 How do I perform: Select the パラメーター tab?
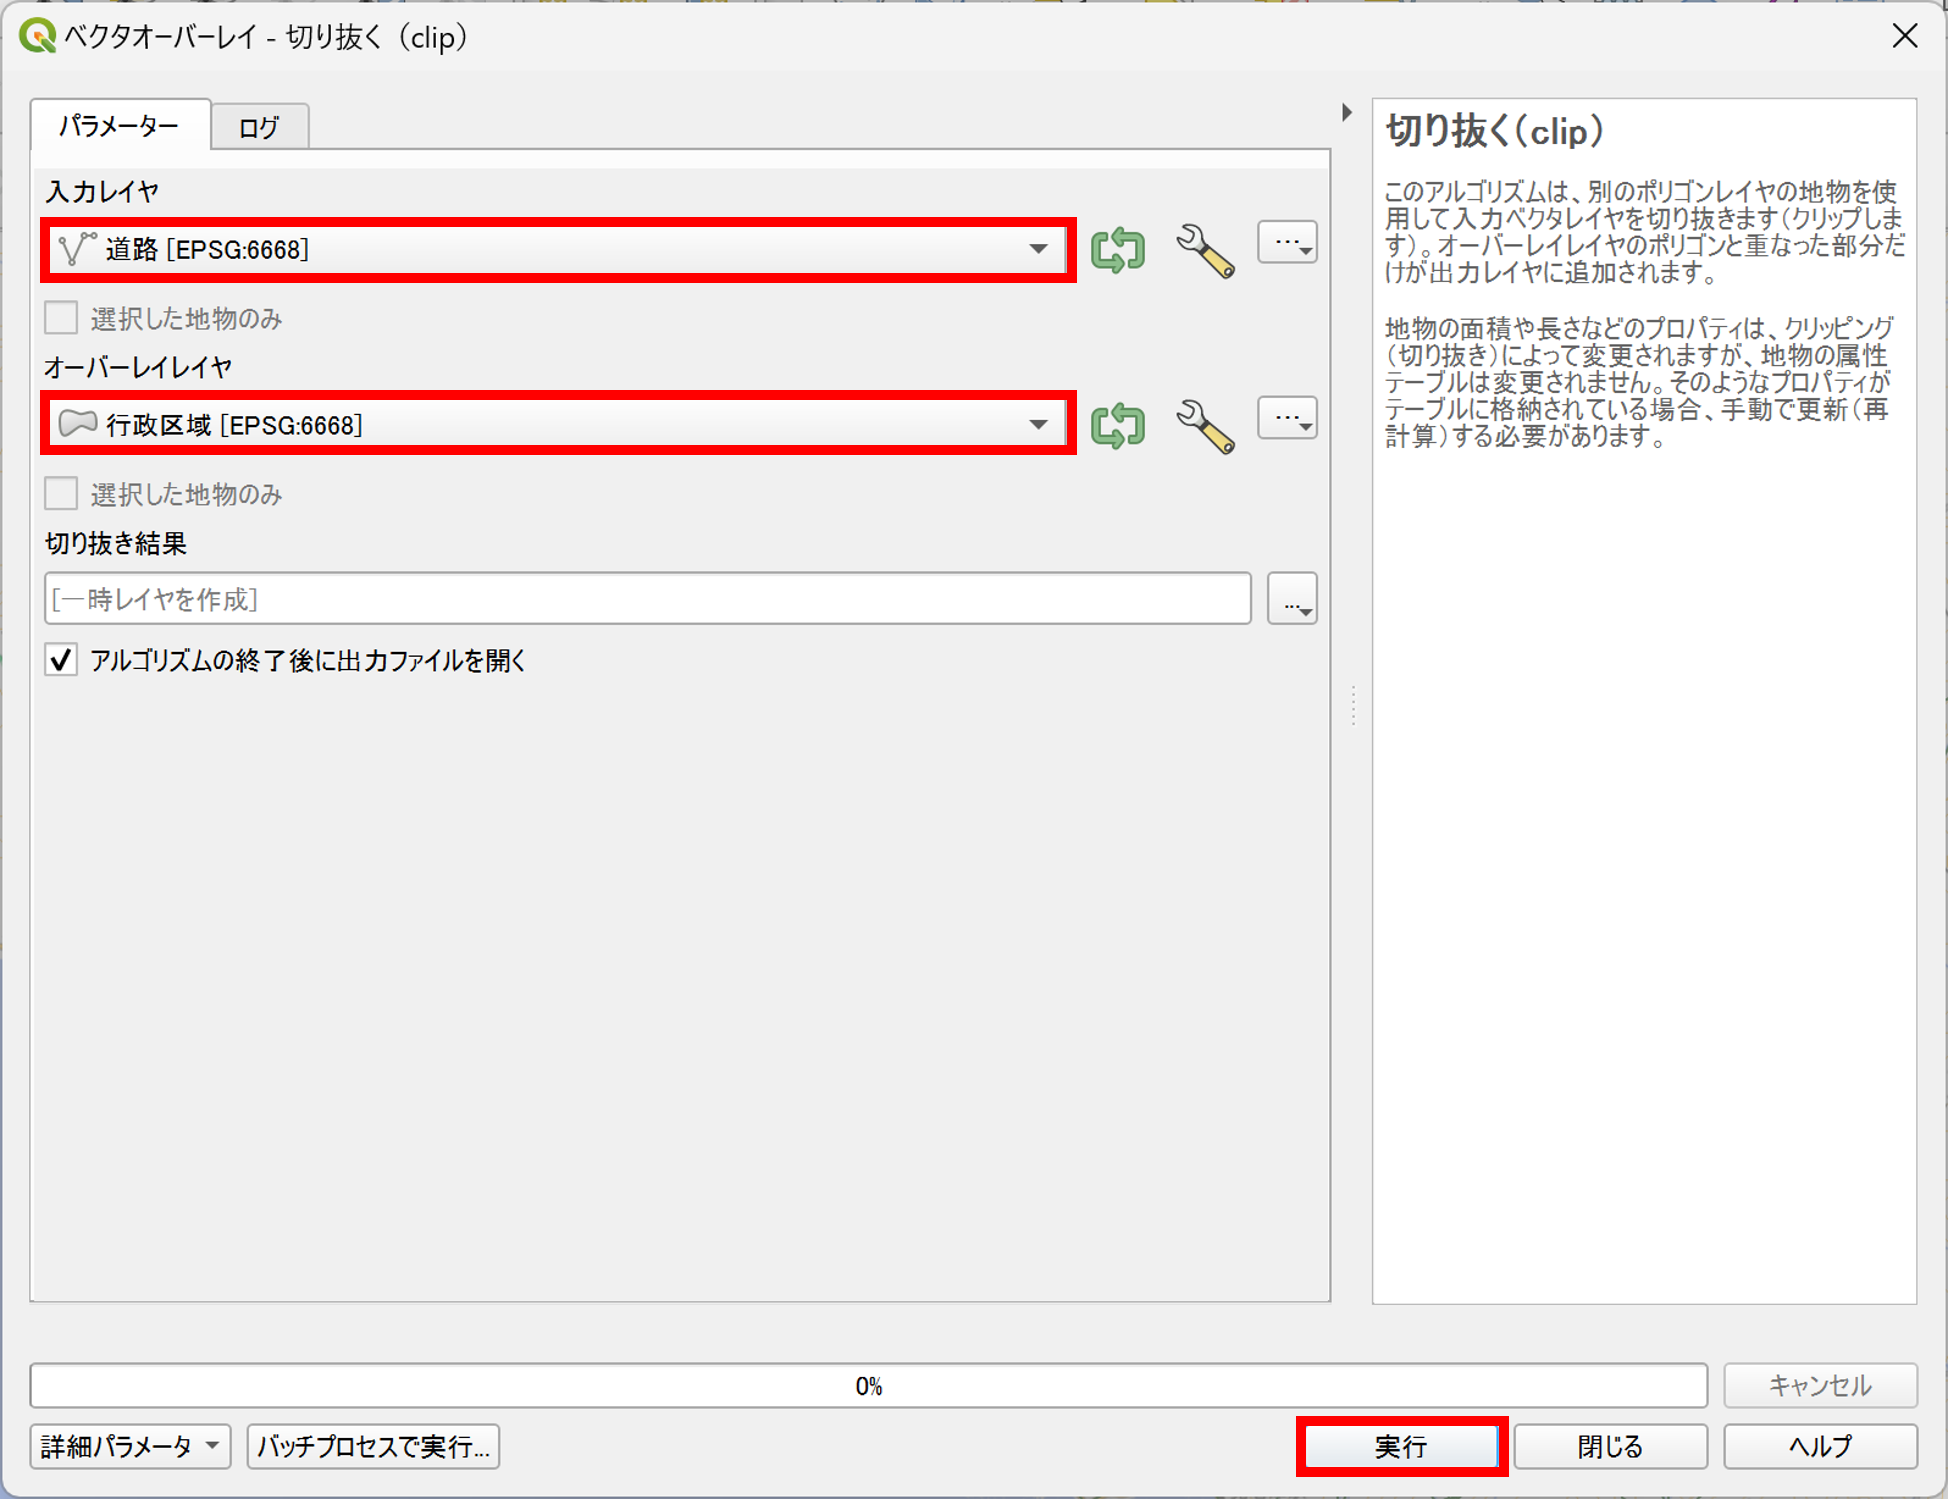pyautogui.click(x=119, y=126)
